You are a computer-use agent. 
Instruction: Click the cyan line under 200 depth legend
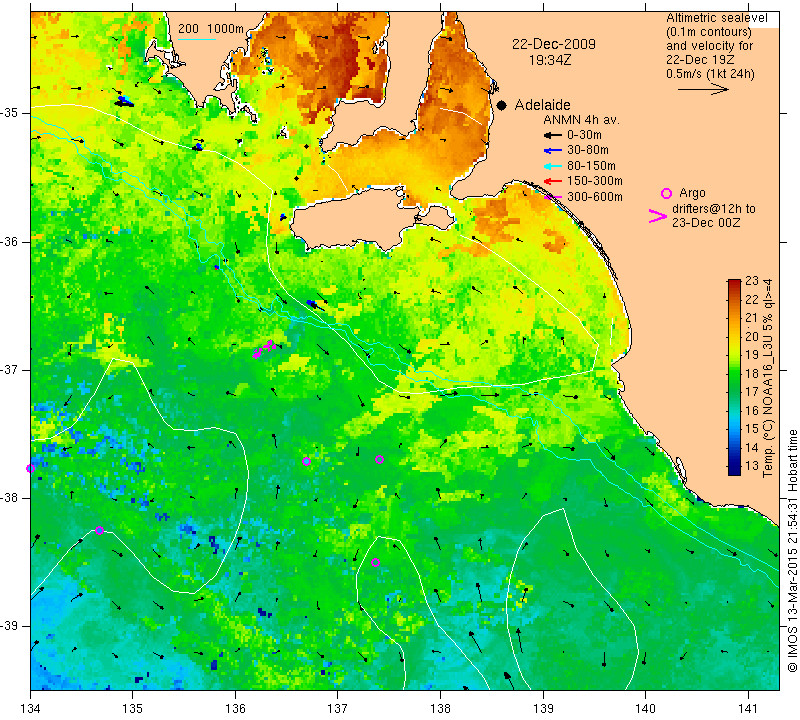[196, 39]
